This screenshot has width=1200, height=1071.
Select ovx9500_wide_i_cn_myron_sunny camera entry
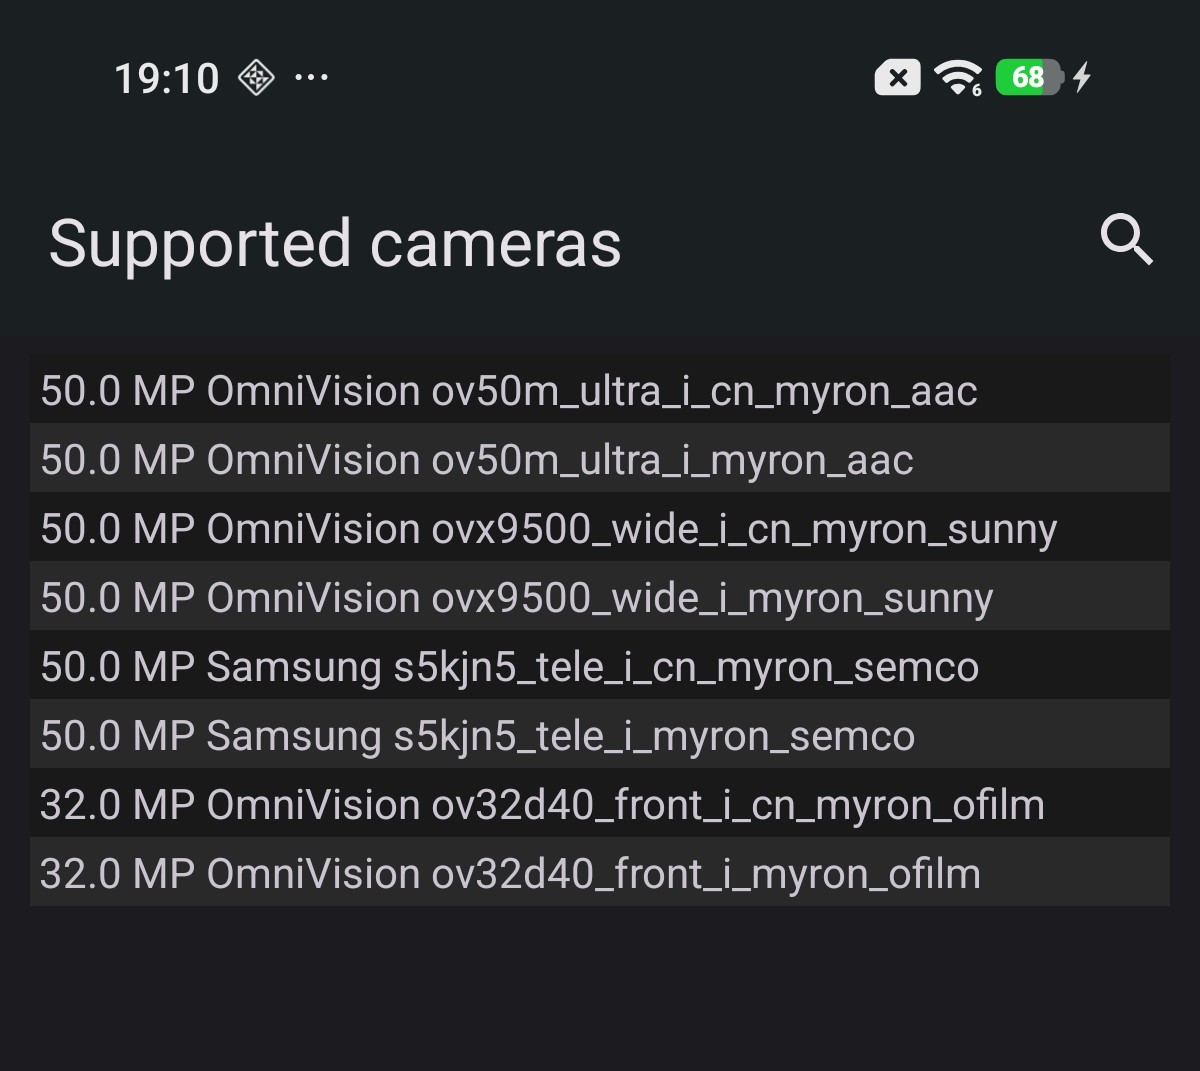(600, 526)
